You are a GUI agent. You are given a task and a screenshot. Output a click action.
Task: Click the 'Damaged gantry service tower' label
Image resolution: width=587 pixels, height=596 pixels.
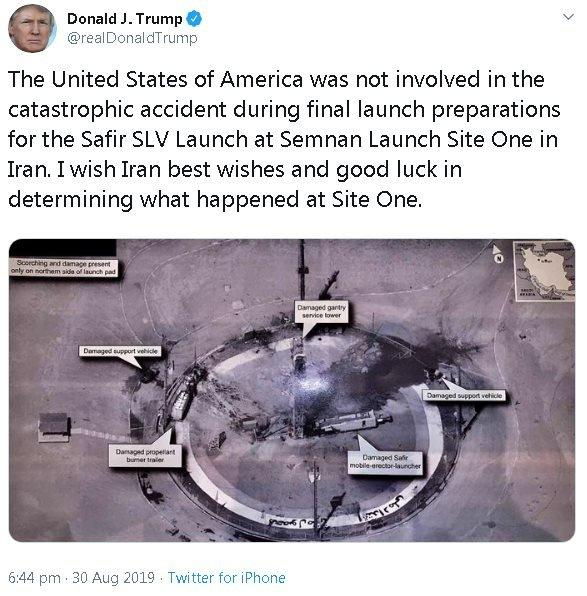[321, 312]
